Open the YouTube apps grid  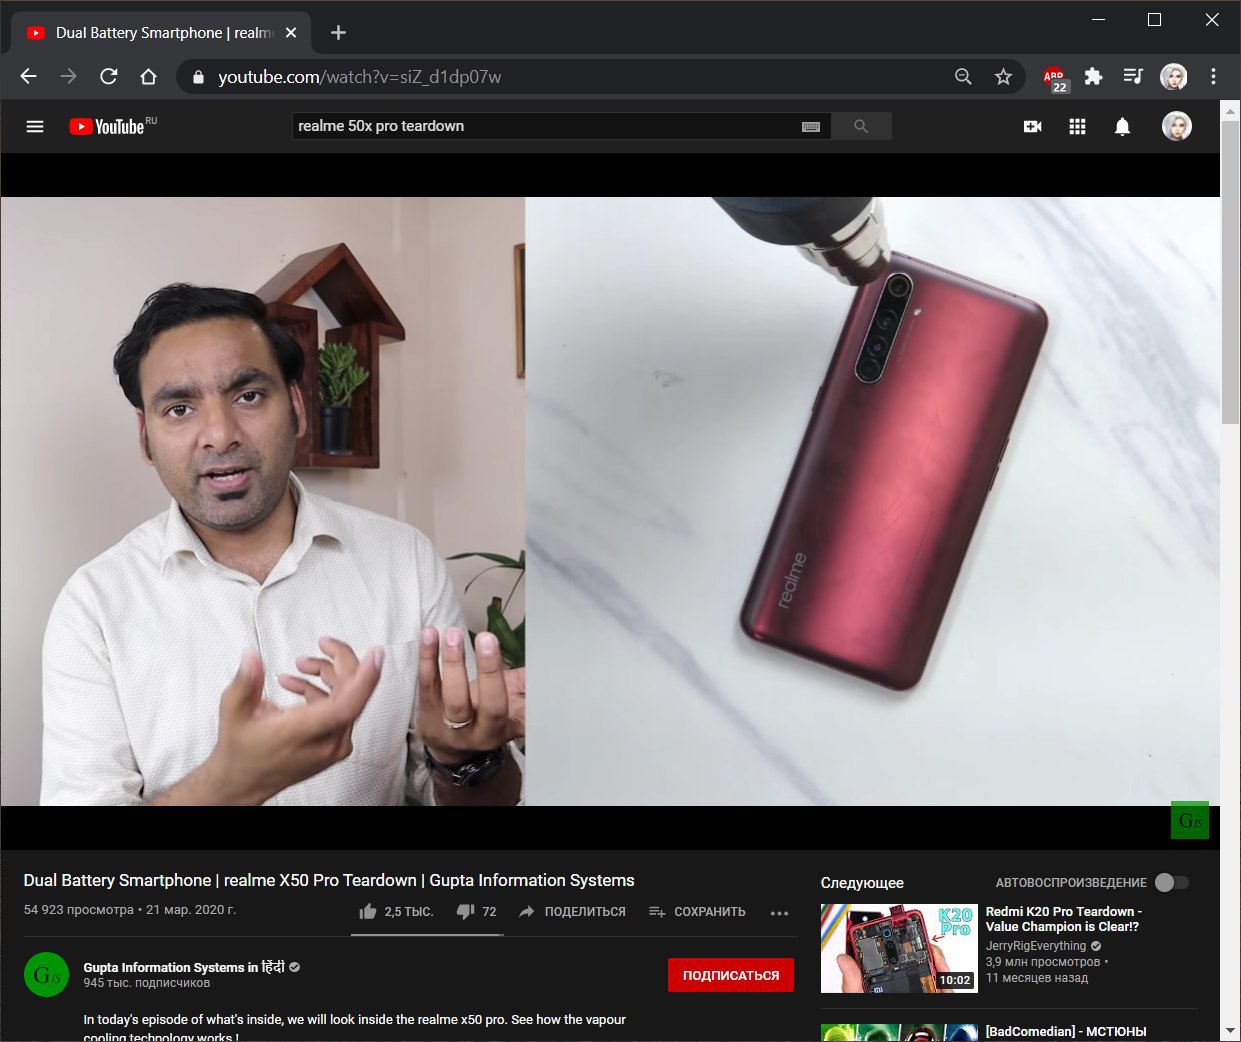point(1077,126)
